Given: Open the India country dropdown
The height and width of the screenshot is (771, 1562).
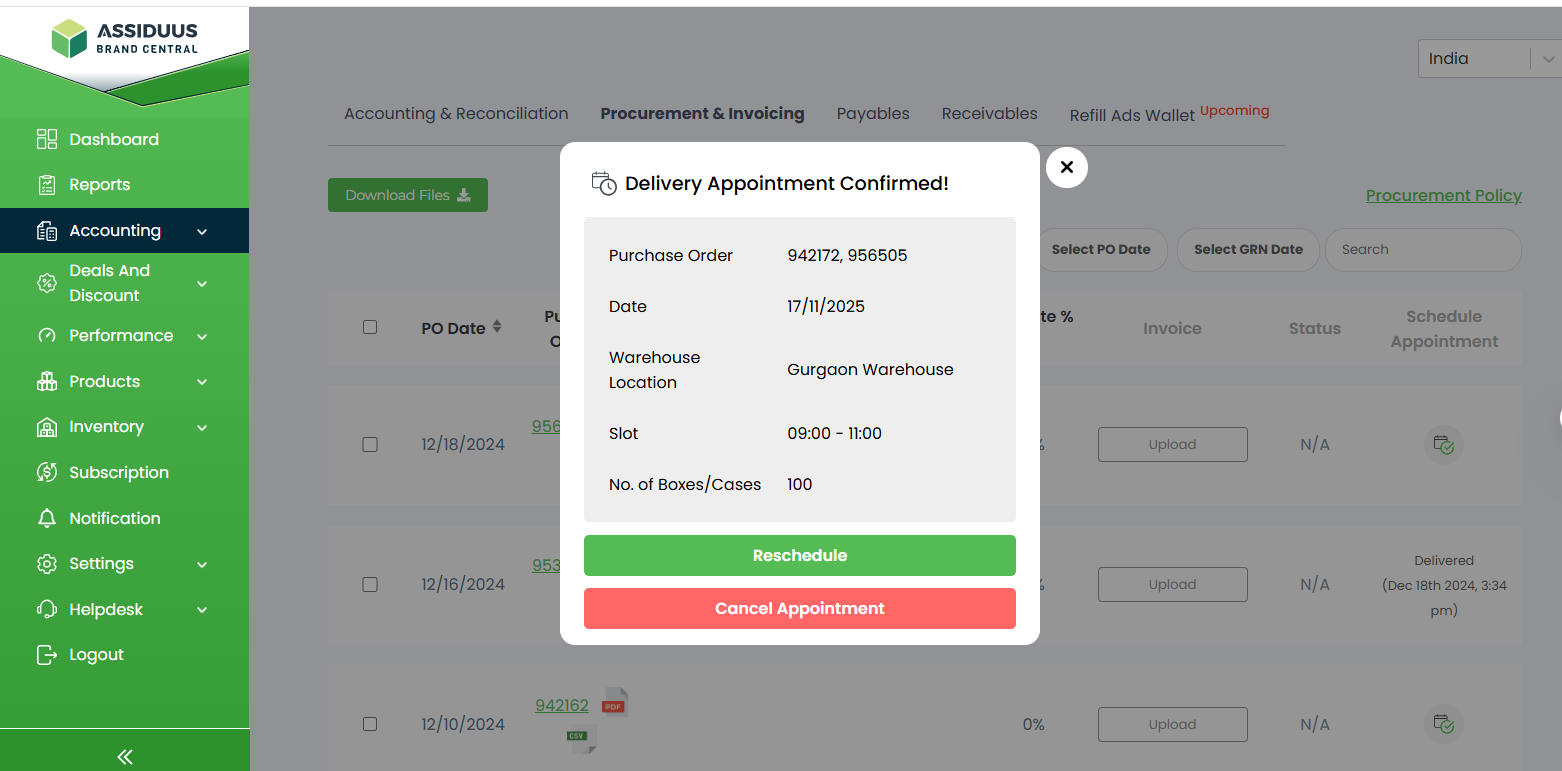Looking at the screenshot, I should pos(1488,59).
